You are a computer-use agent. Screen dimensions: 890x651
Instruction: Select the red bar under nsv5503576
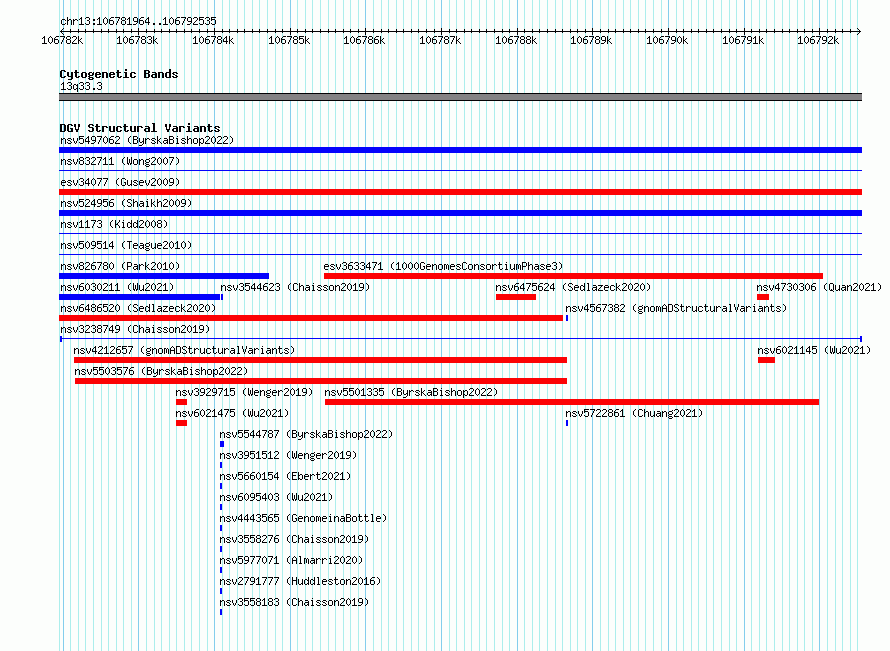(x=321, y=381)
